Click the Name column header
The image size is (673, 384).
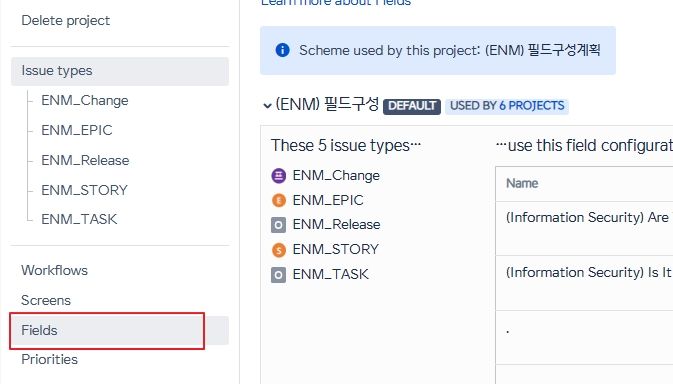tap(522, 183)
